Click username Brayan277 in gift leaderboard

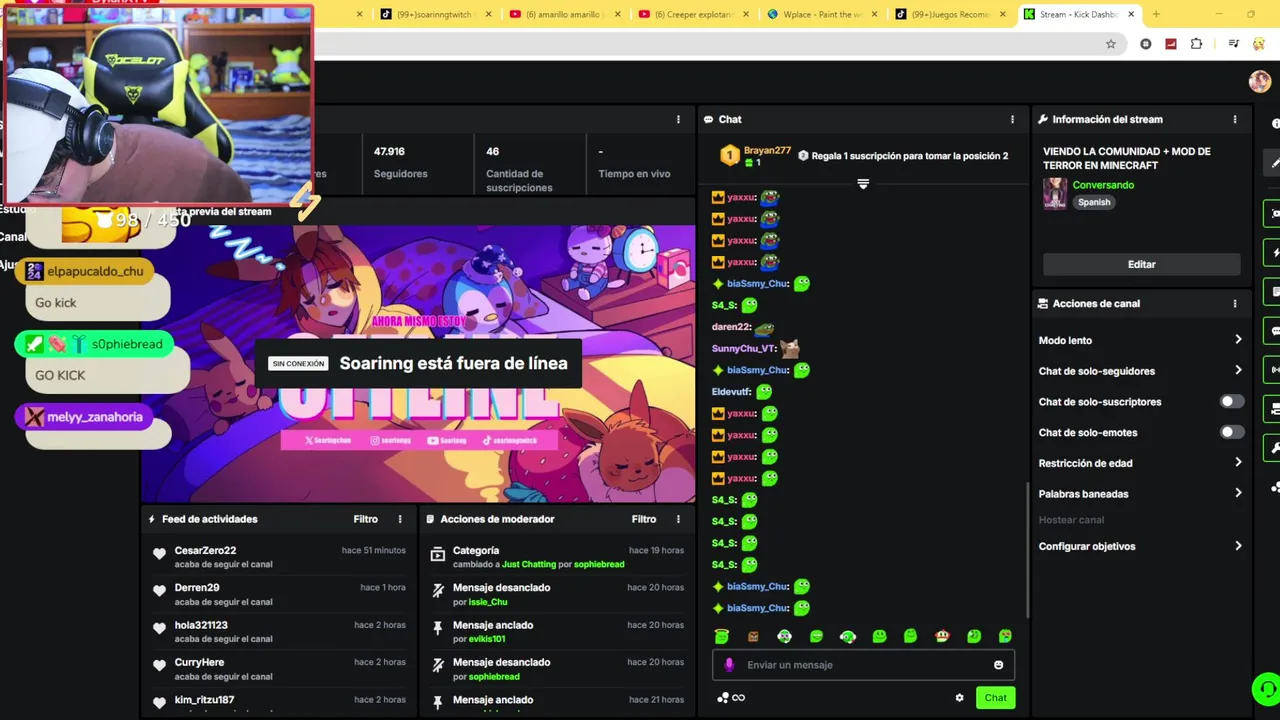pyautogui.click(x=767, y=151)
